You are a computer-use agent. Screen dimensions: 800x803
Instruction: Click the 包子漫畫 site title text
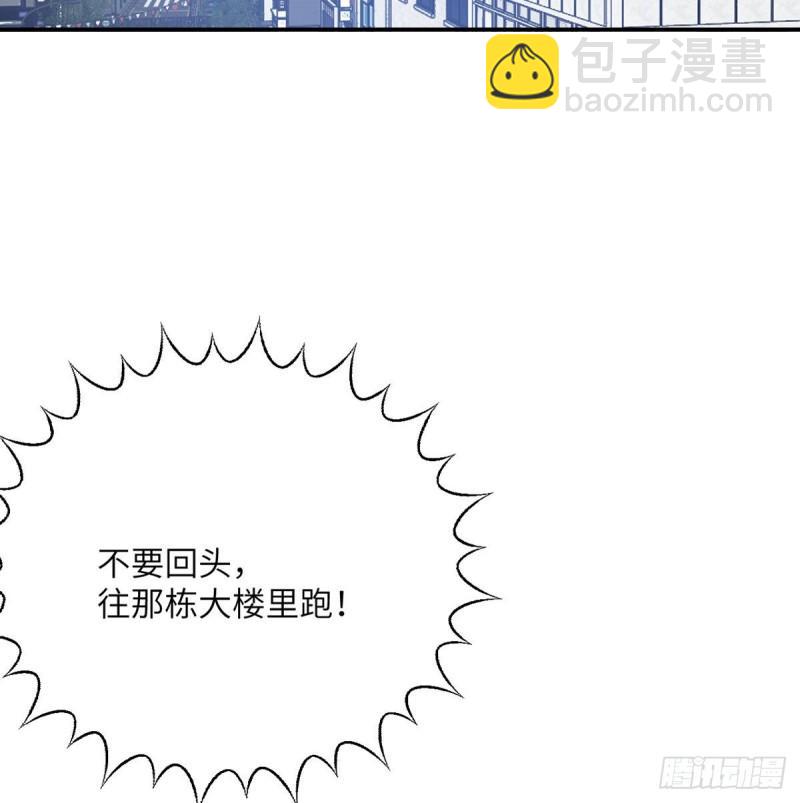coord(668,62)
